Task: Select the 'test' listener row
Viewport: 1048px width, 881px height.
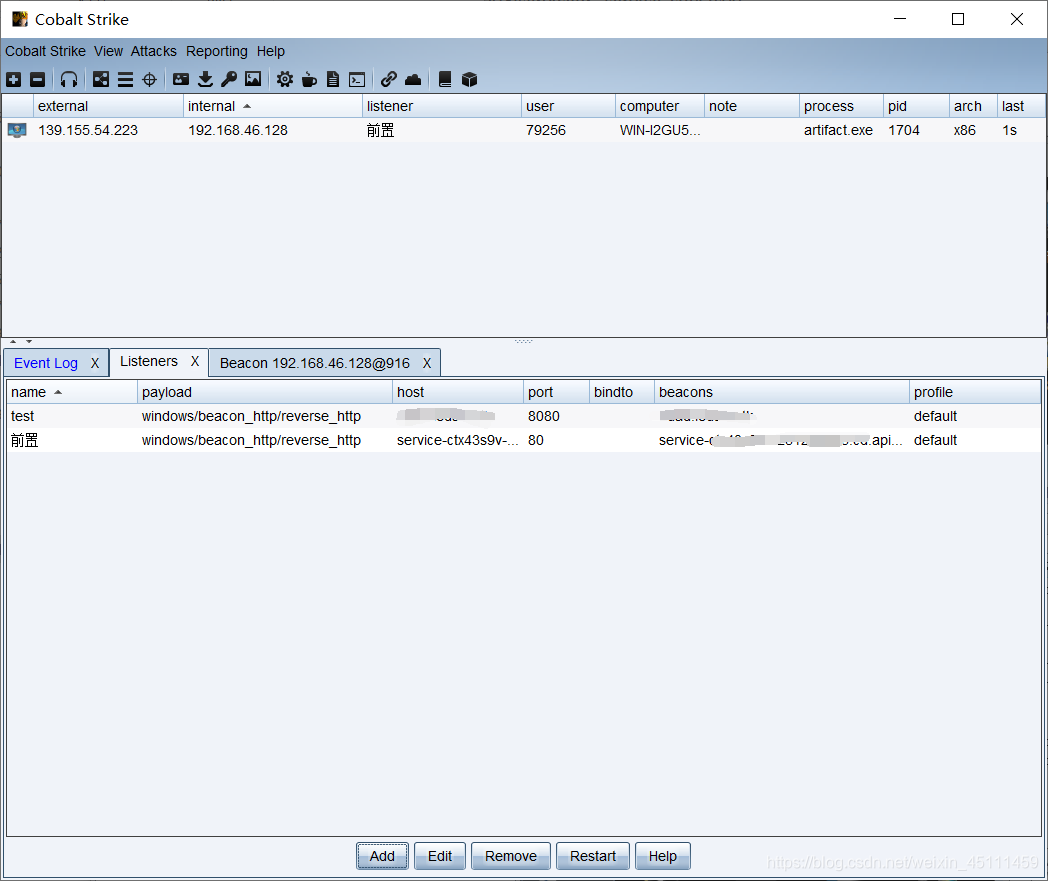Action: click(524, 416)
